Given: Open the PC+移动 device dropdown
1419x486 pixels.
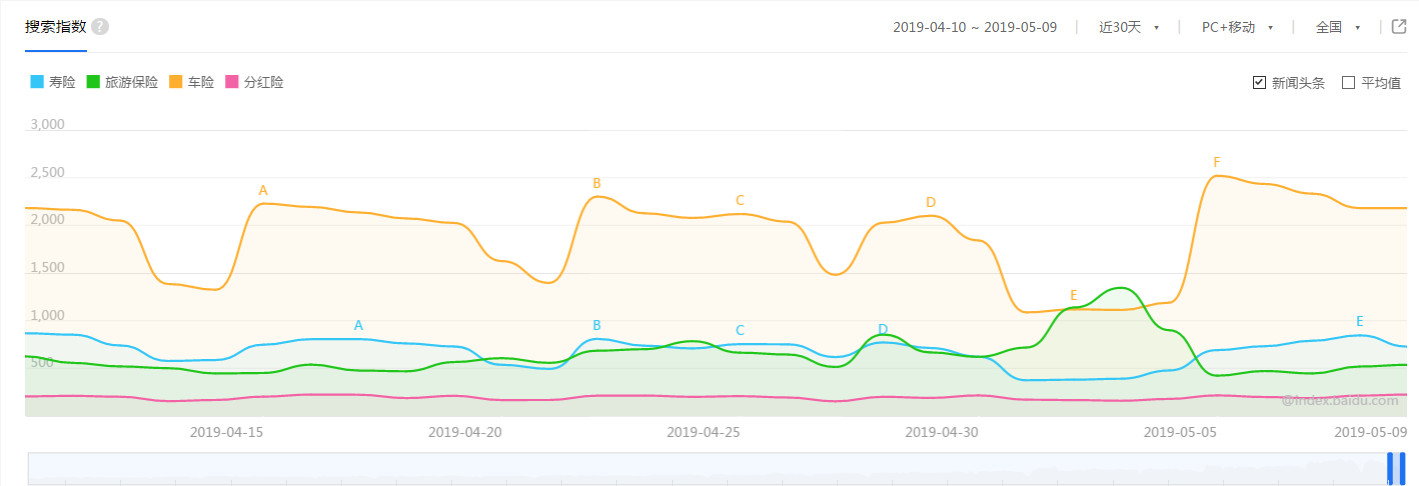Looking at the screenshot, I should pyautogui.click(x=1237, y=27).
